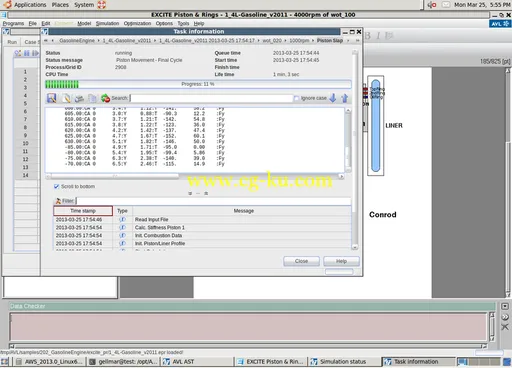Image resolution: width=512 pixels, height=368 pixels.
Task: Click the breadcrumb scroll-left double arrow
Action: tap(46, 40)
